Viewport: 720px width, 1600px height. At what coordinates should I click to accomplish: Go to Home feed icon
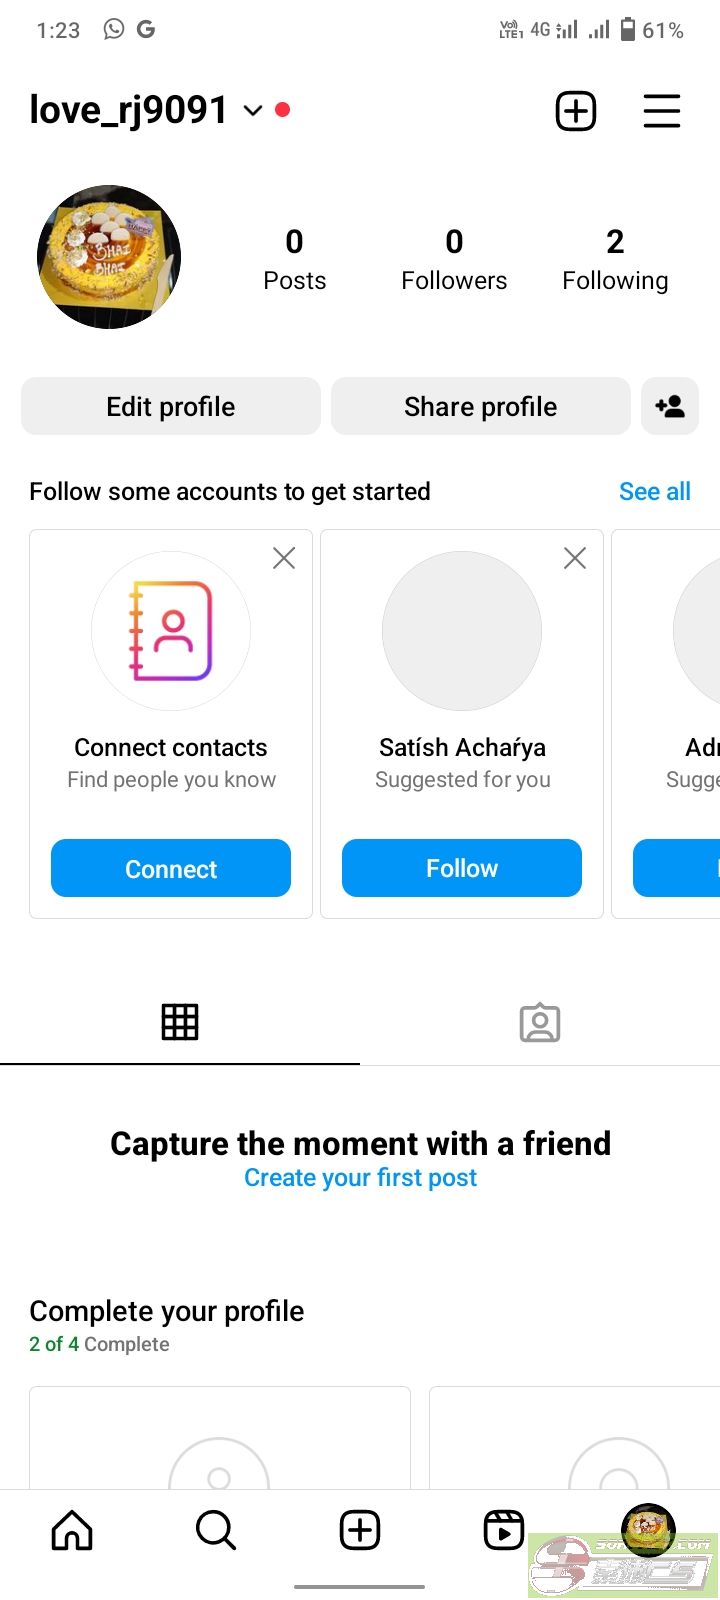[x=72, y=1530]
